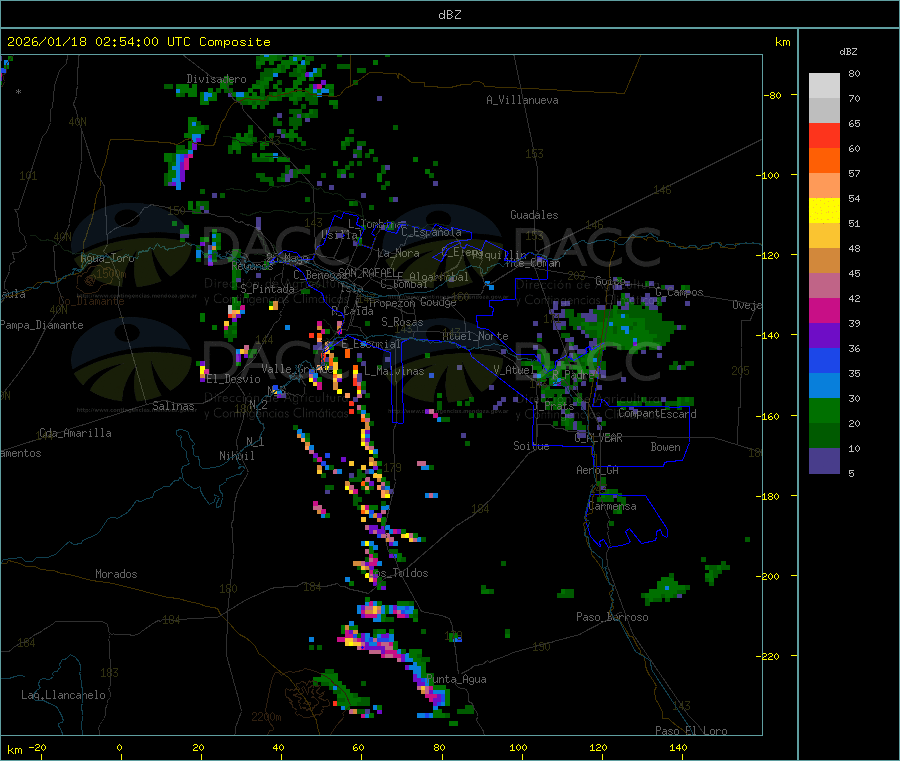The height and width of the screenshot is (761, 900).
Task: Click the purple 5-10 dBZ legend swatch
Action: click(824, 461)
